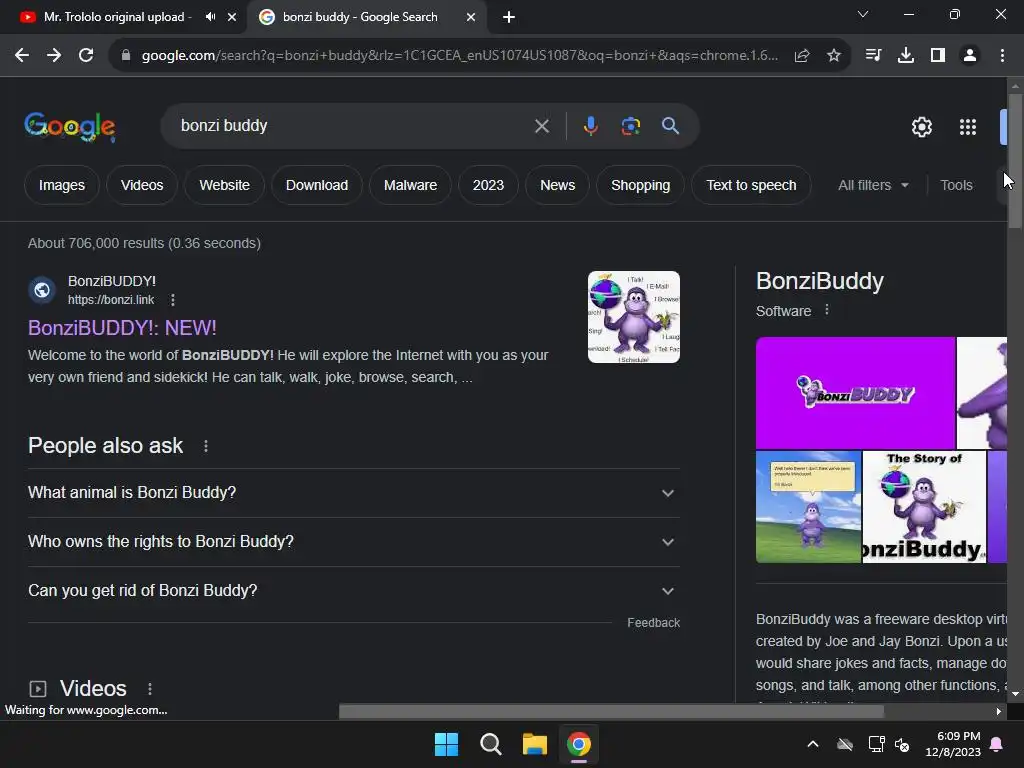Image resolution: width=1024 pixels, height=768 pixels.
Task: Open search Tools
Action: (x=956, y=185)
